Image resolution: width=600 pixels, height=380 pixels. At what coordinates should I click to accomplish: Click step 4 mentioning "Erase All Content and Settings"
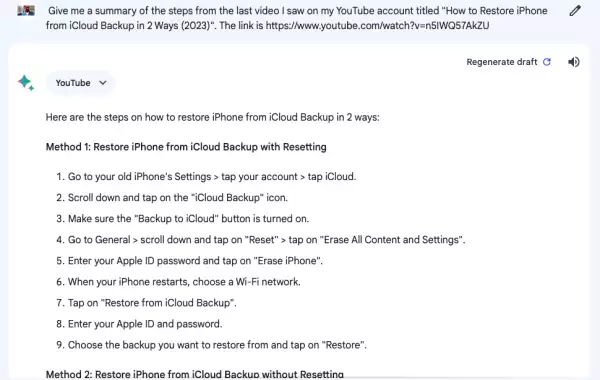[x=261, y=240]
